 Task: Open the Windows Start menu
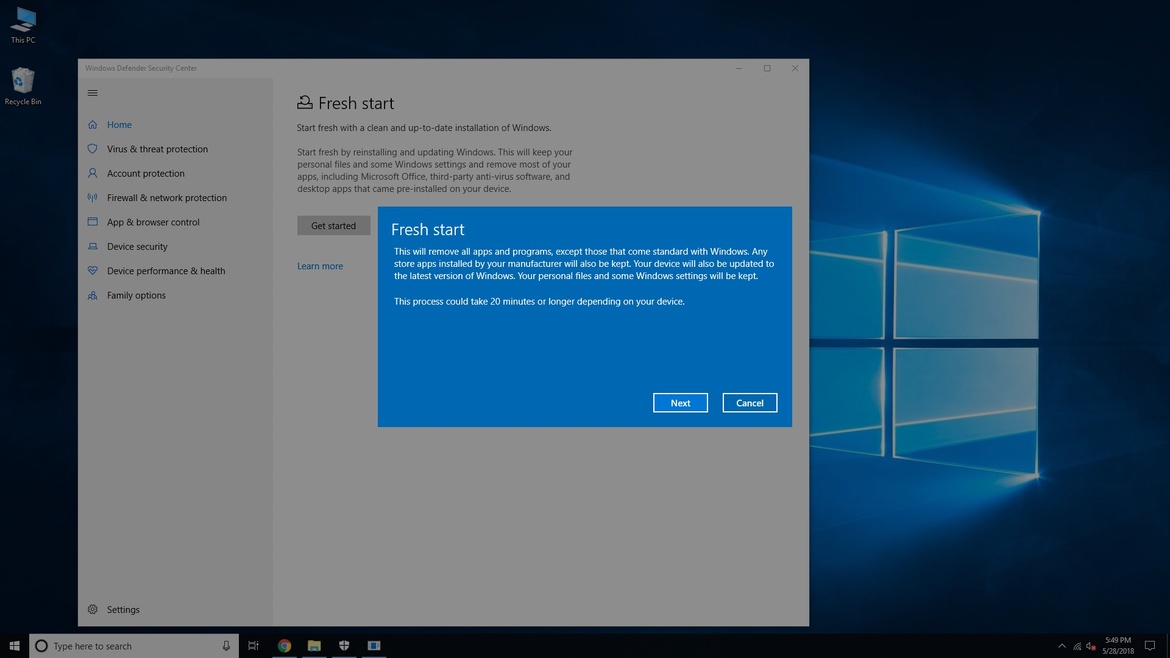click(14, 645)
